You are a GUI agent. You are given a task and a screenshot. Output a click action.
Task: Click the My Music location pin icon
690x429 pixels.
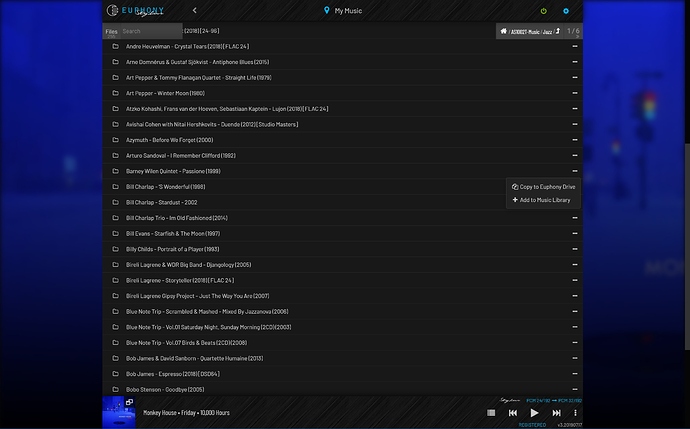click(x=327, y=10)
